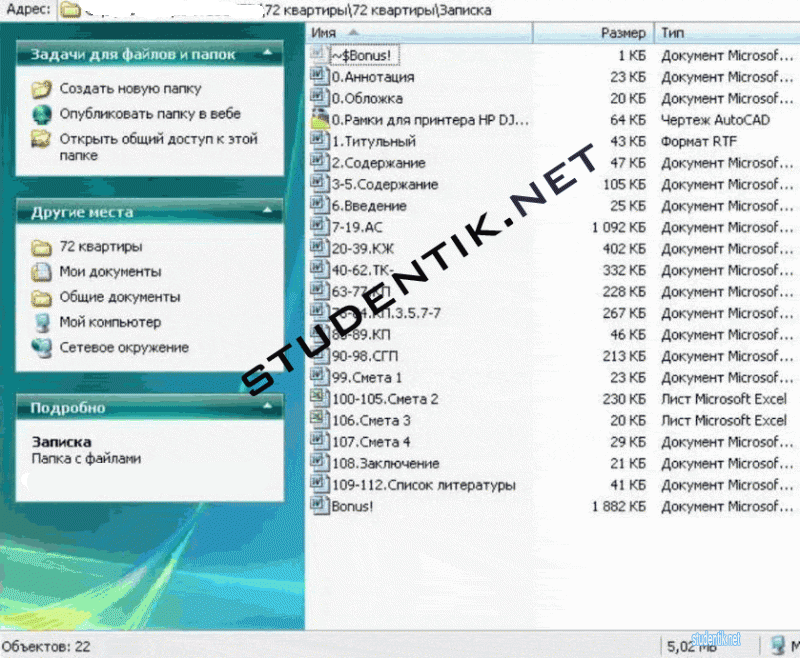Go to the 72 квартиры folder link

(101, 246)
